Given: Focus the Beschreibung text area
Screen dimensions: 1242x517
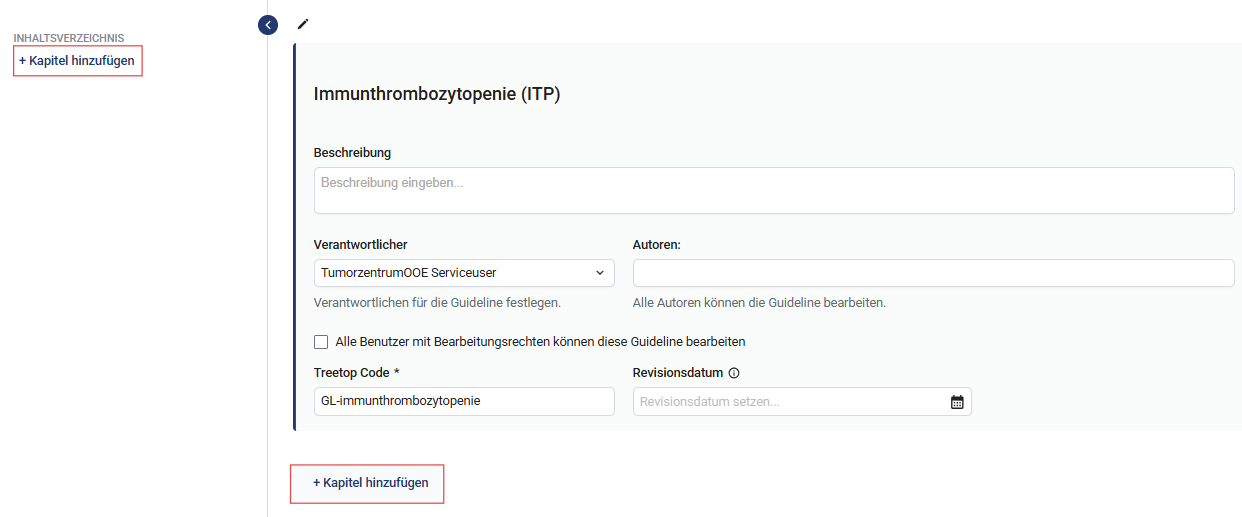Looking at the screenshot, I should 774,190.
